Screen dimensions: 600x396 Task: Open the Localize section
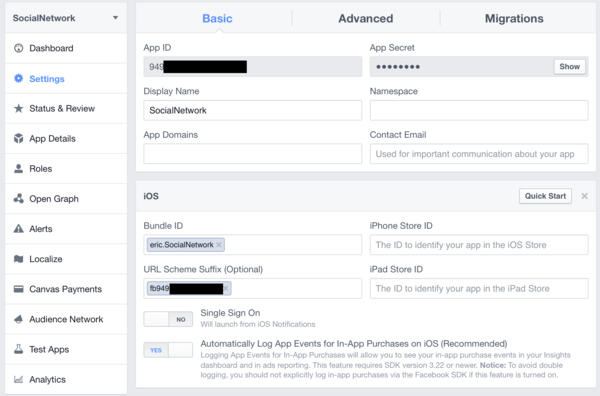(66, 259)
